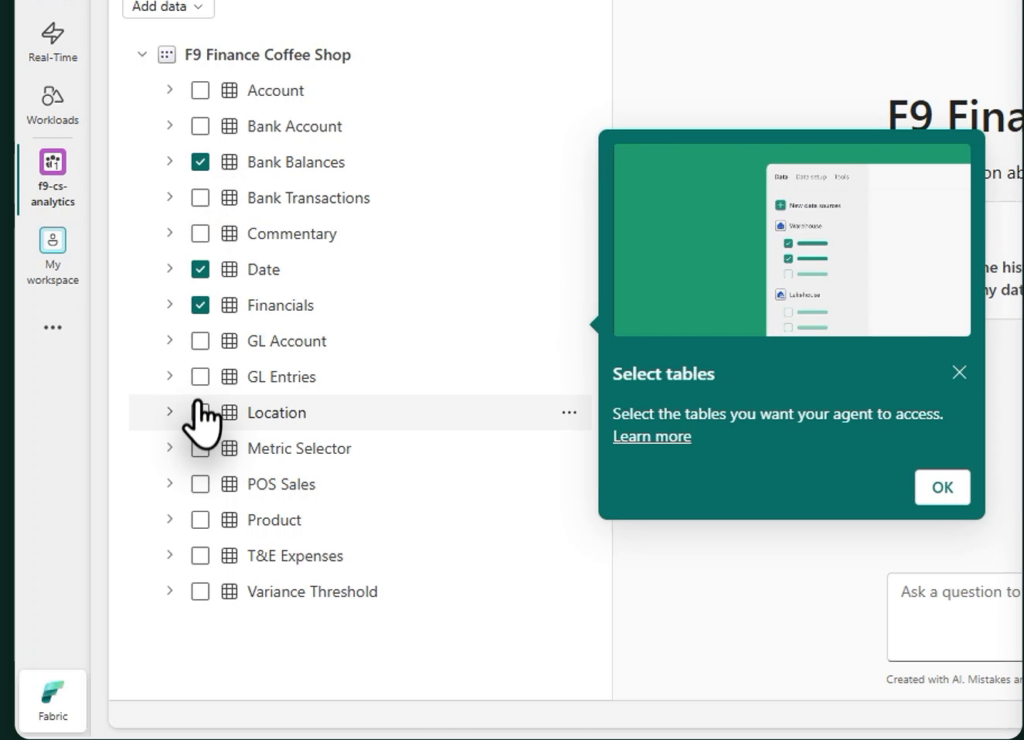Screen dimensions: 1024x740
Task: Select the T&E Expenses label
Action: [x=295, y=556]
